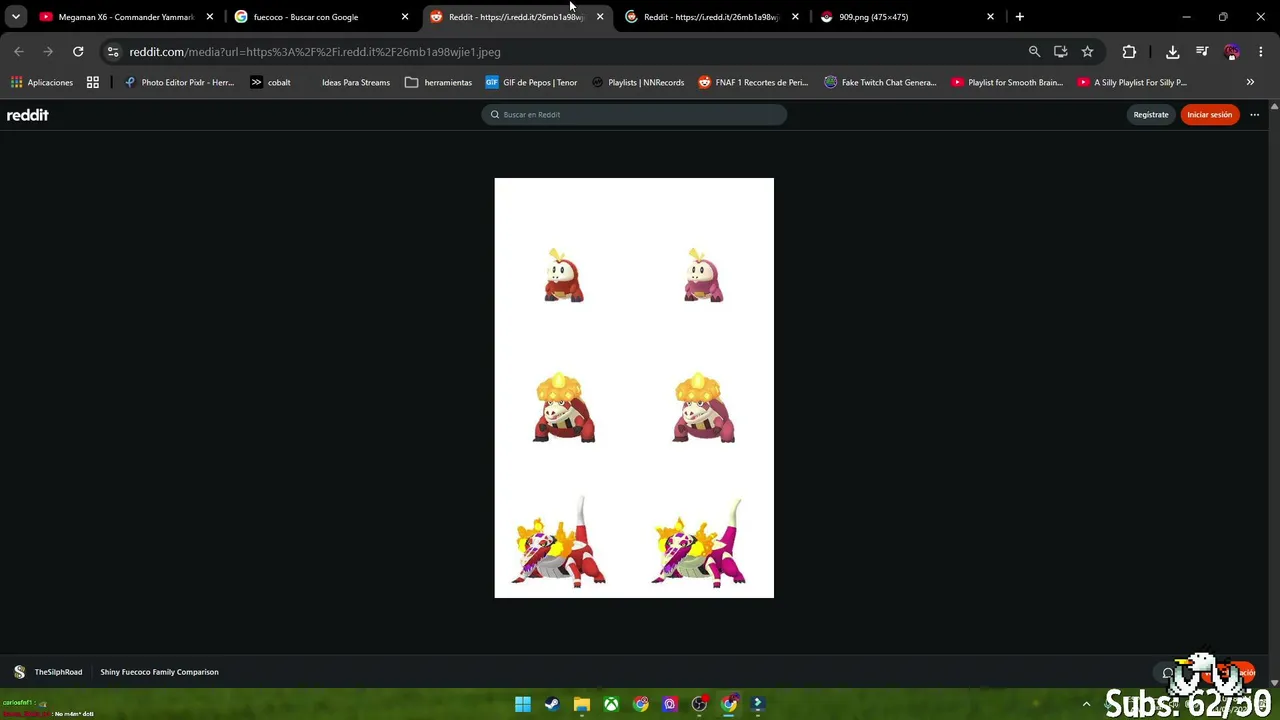
Task: Click the page scrollbar up arrow
Action: [x=1274, y=105]
